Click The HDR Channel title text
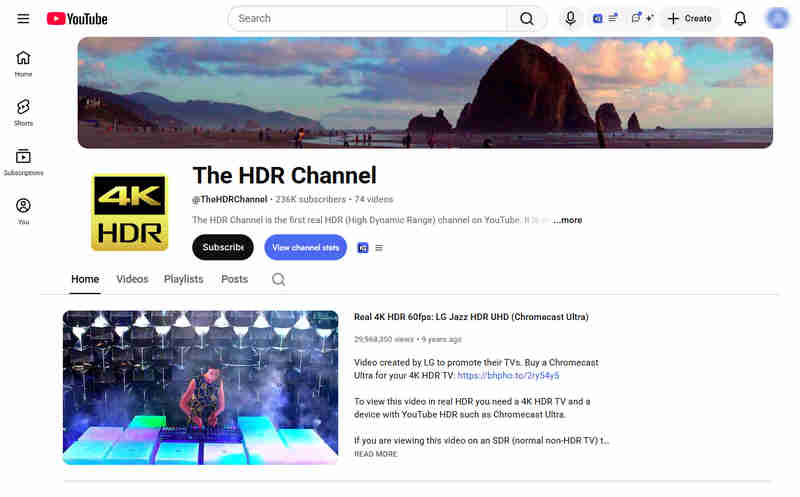 (x=285, y=176)
